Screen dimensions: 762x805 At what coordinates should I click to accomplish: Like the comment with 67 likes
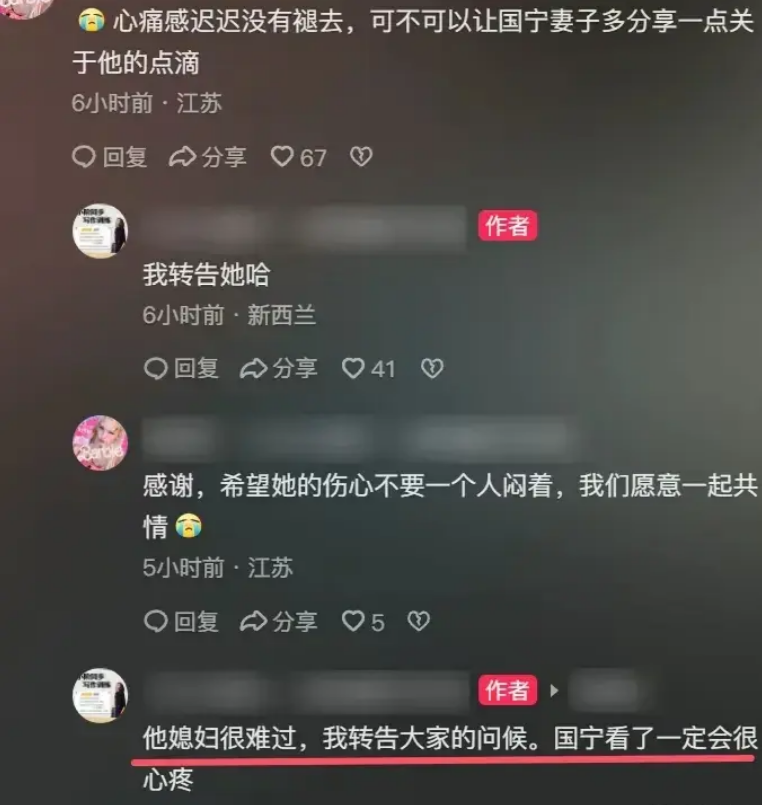298,157
